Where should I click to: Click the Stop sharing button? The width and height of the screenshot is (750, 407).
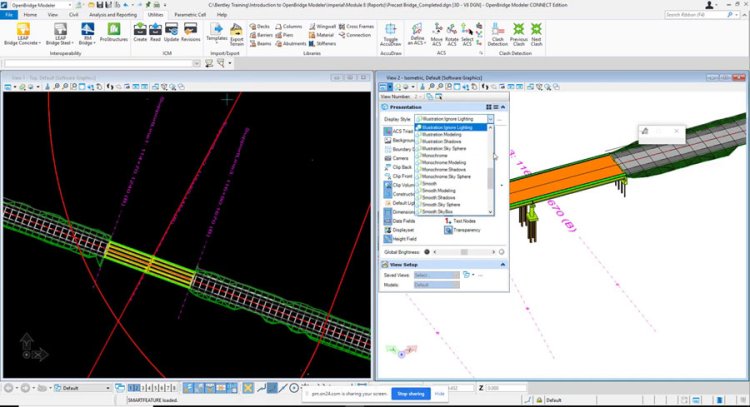[x=410, y=394]
